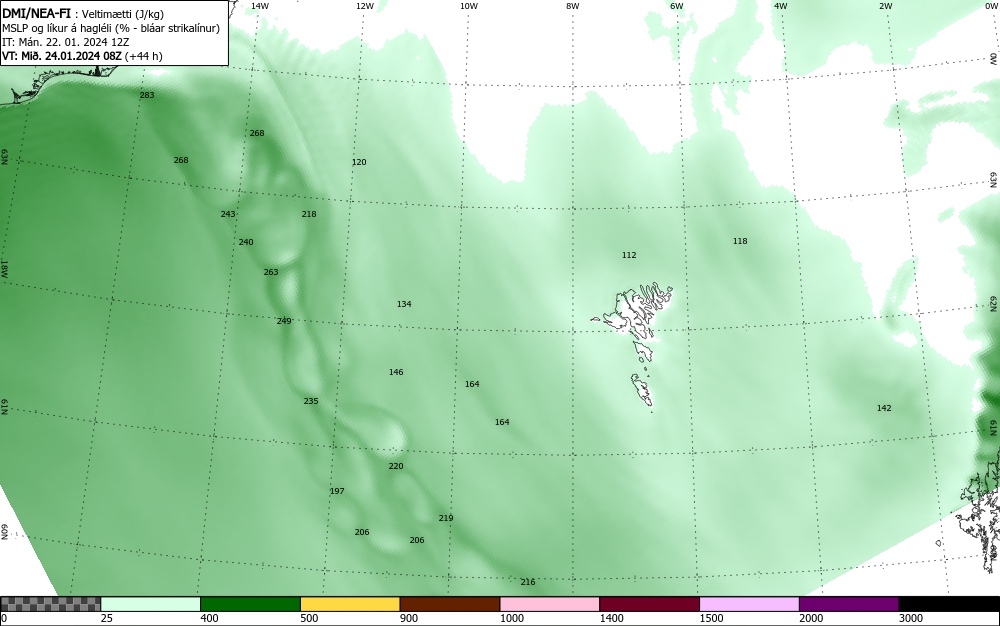Screen dimensions: 1000x626
Task: Click the pale green 25–400 legend swatch
Action: click(x=151, y=604)
